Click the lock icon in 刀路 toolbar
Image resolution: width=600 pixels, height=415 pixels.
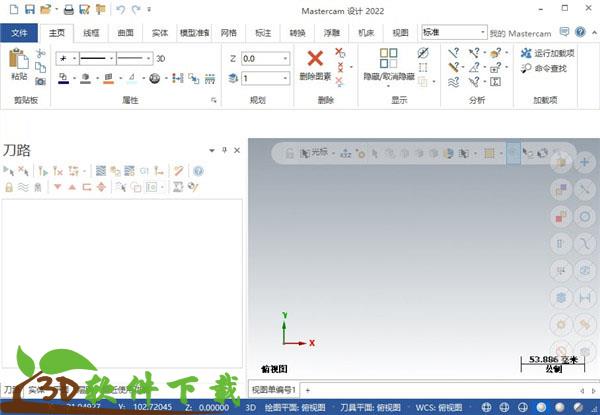click(9, 187)
